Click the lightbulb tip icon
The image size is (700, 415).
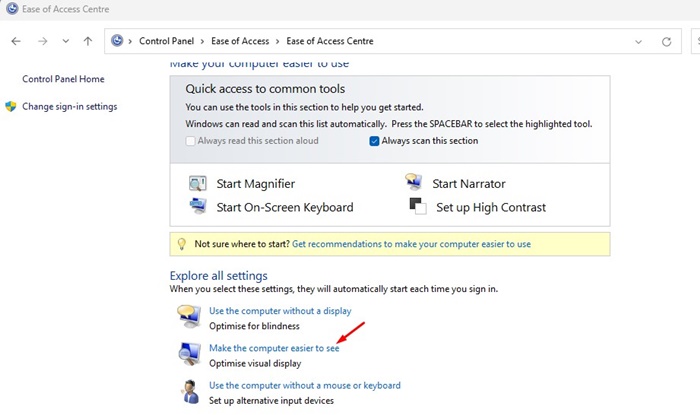click(x=182, y=244)
